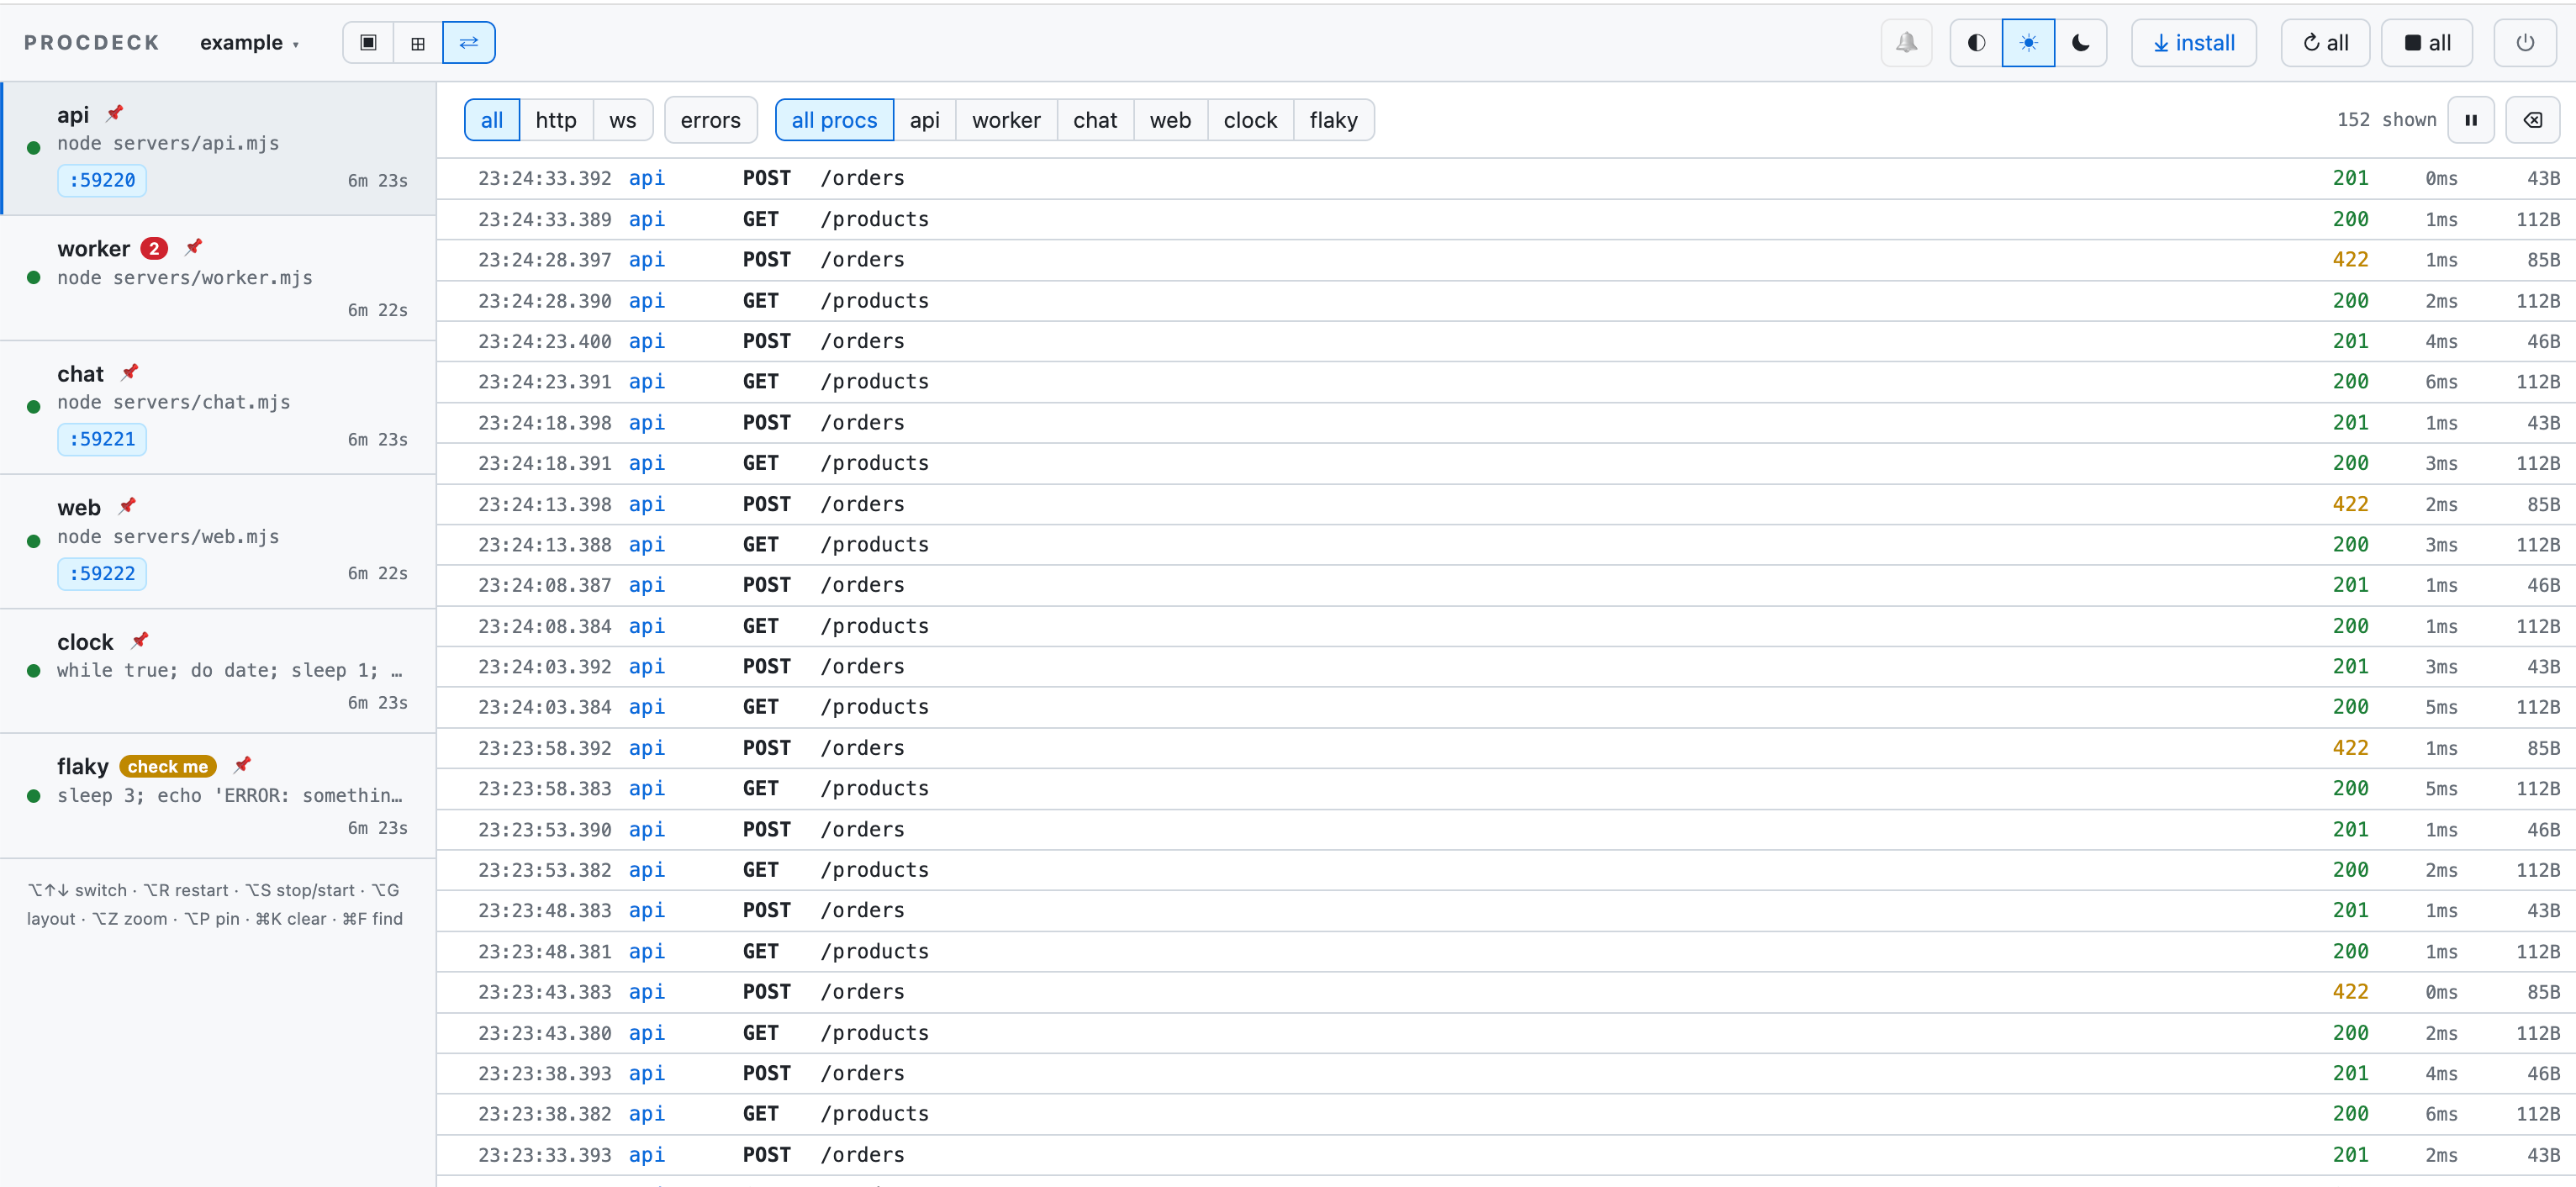Filter traffic to clock process tab
This screenshot has width=2576, height=1187.
1250,120
